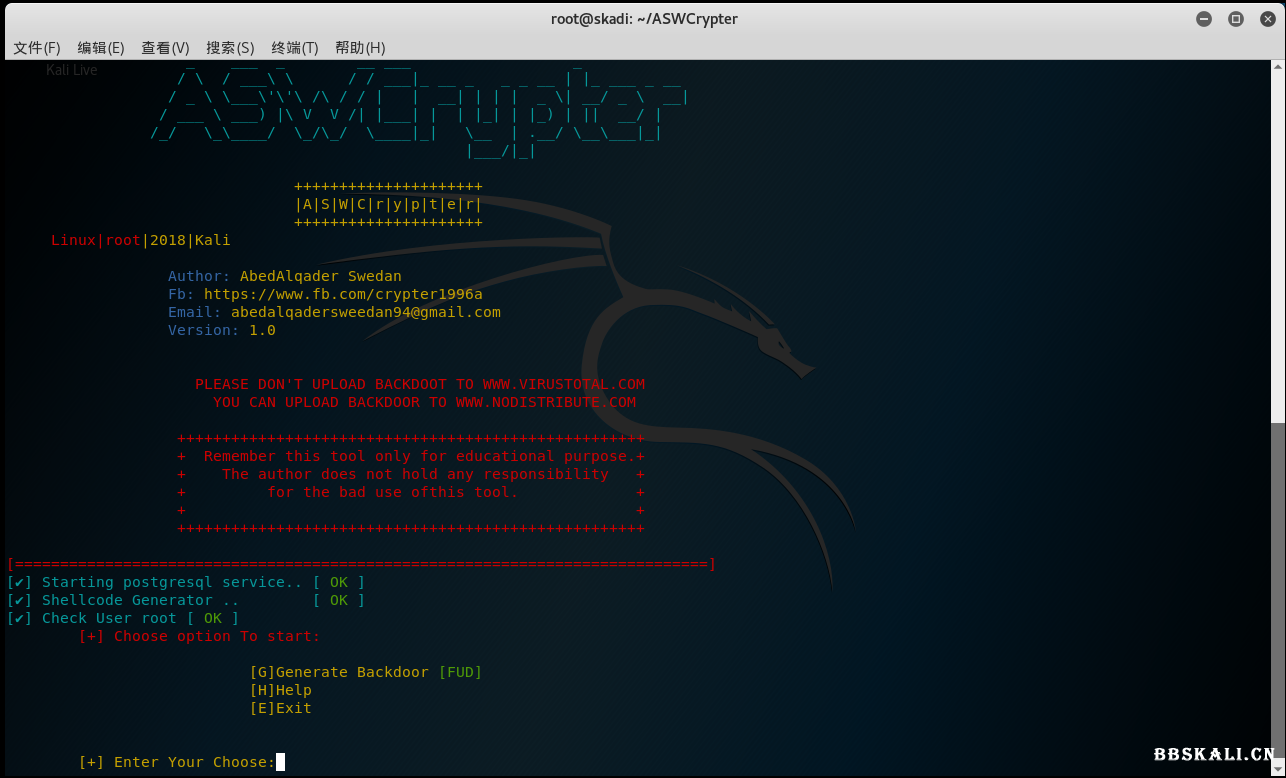Click the [G]Generate Backdoor option text
Image resolution: width=1286 pixels, height=778 pixels.
tap(339, 672)
